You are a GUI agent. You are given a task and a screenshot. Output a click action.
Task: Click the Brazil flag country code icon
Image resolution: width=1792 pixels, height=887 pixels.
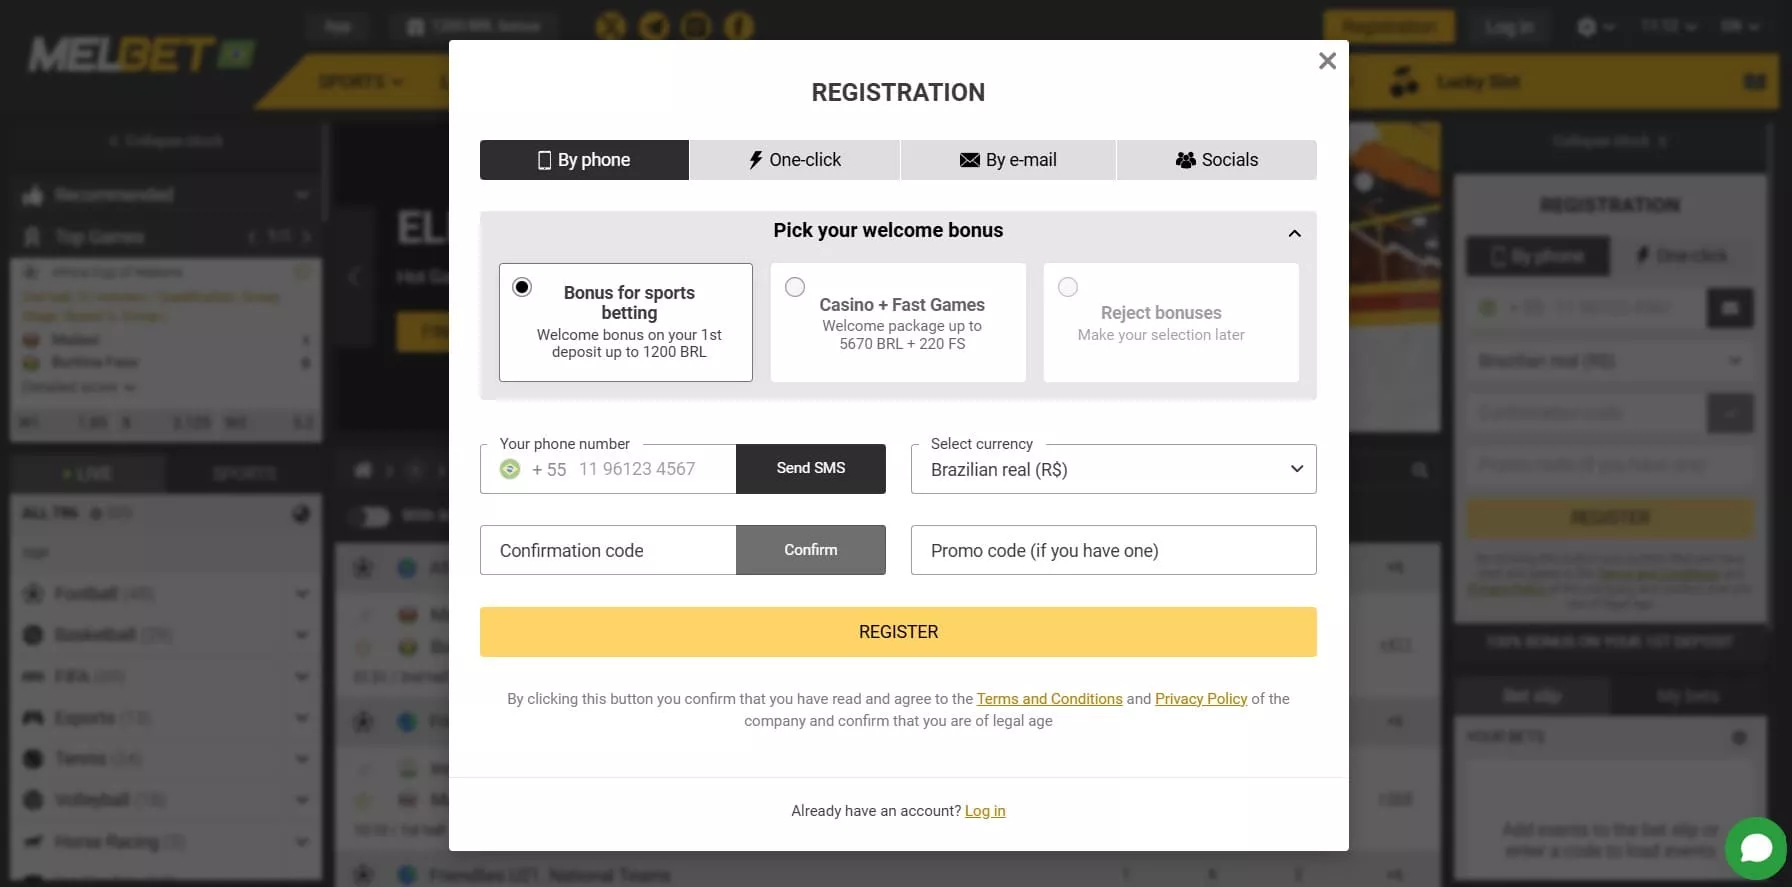pyautogui.click(x=510, y=469)
